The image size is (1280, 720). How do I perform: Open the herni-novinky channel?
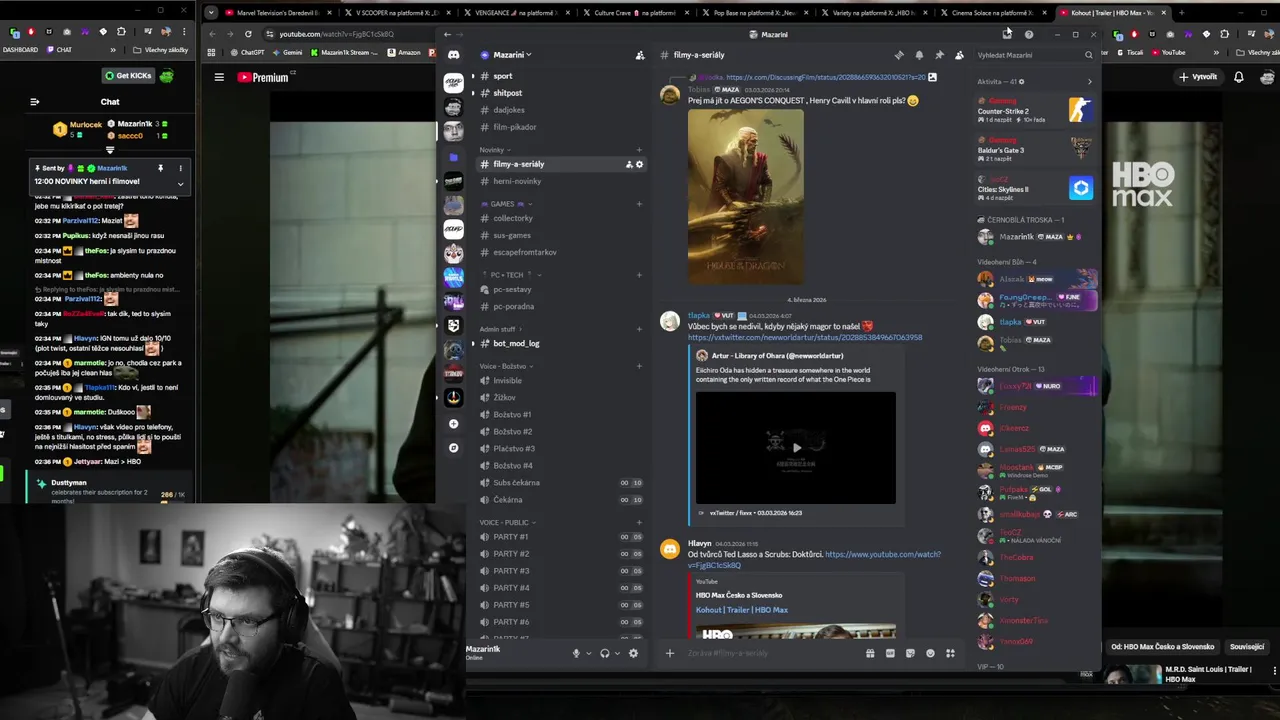[561, 181]
